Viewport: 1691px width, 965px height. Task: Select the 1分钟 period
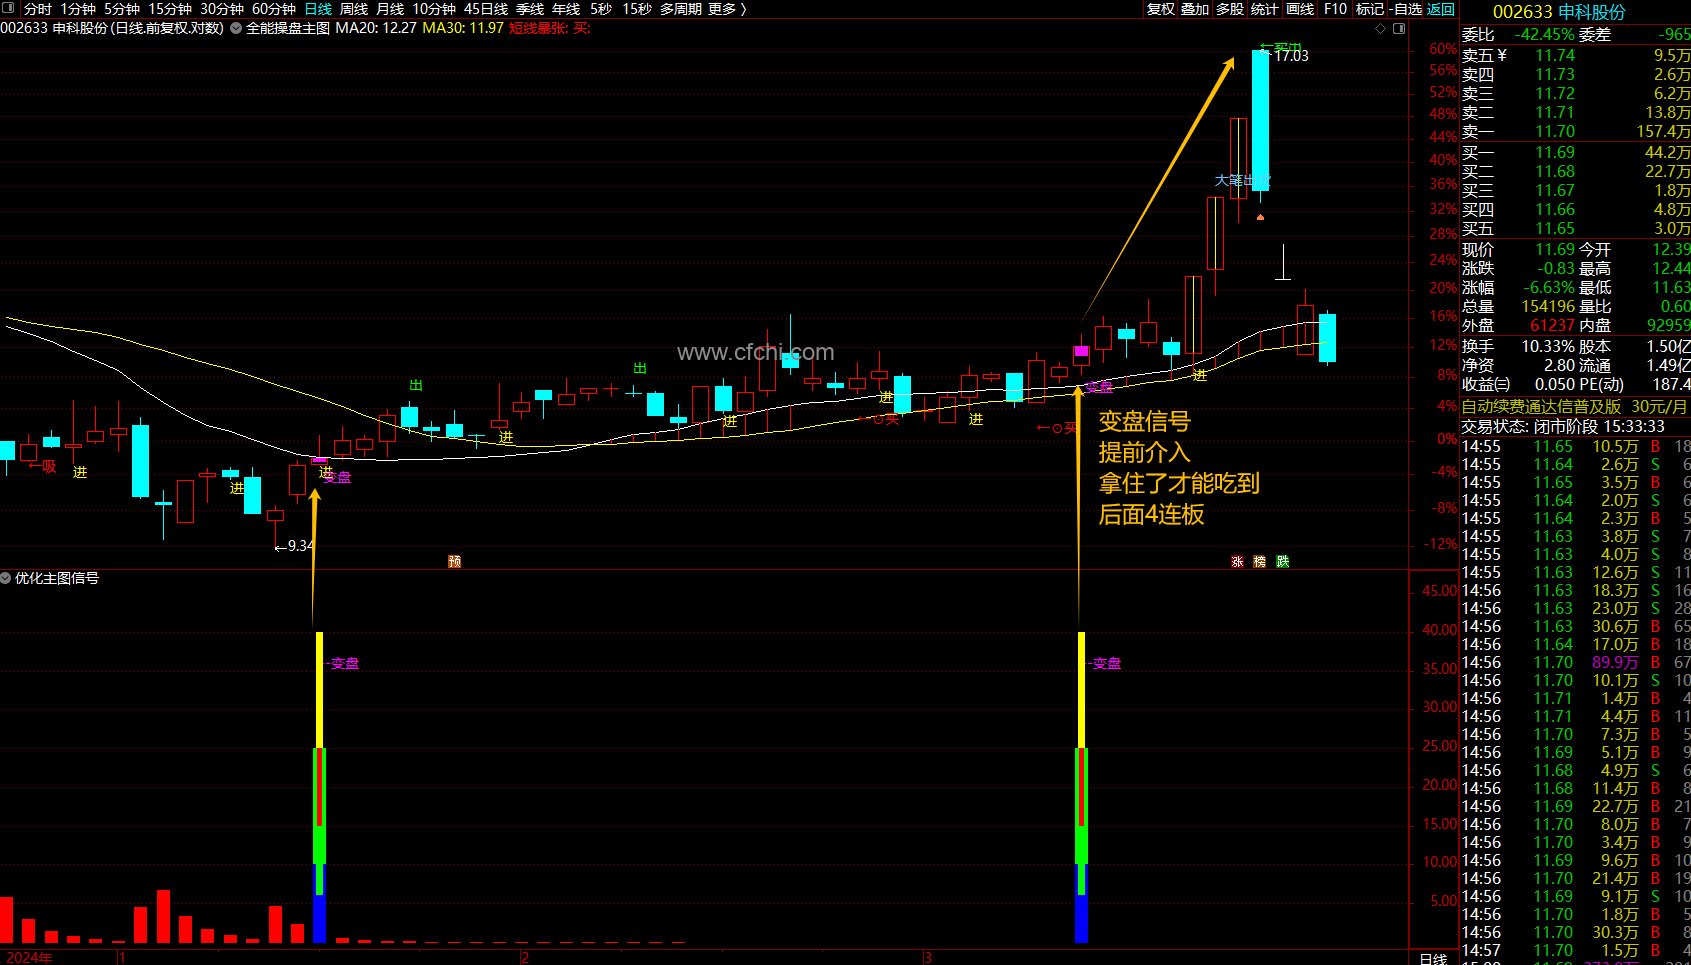click(78, 9)
